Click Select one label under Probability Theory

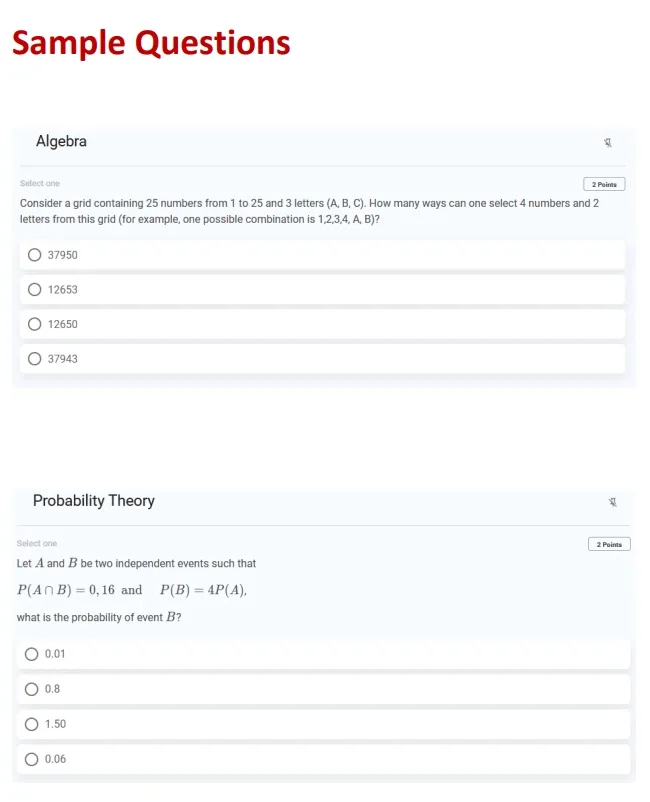pyautogui.click(x=37, y=543)
